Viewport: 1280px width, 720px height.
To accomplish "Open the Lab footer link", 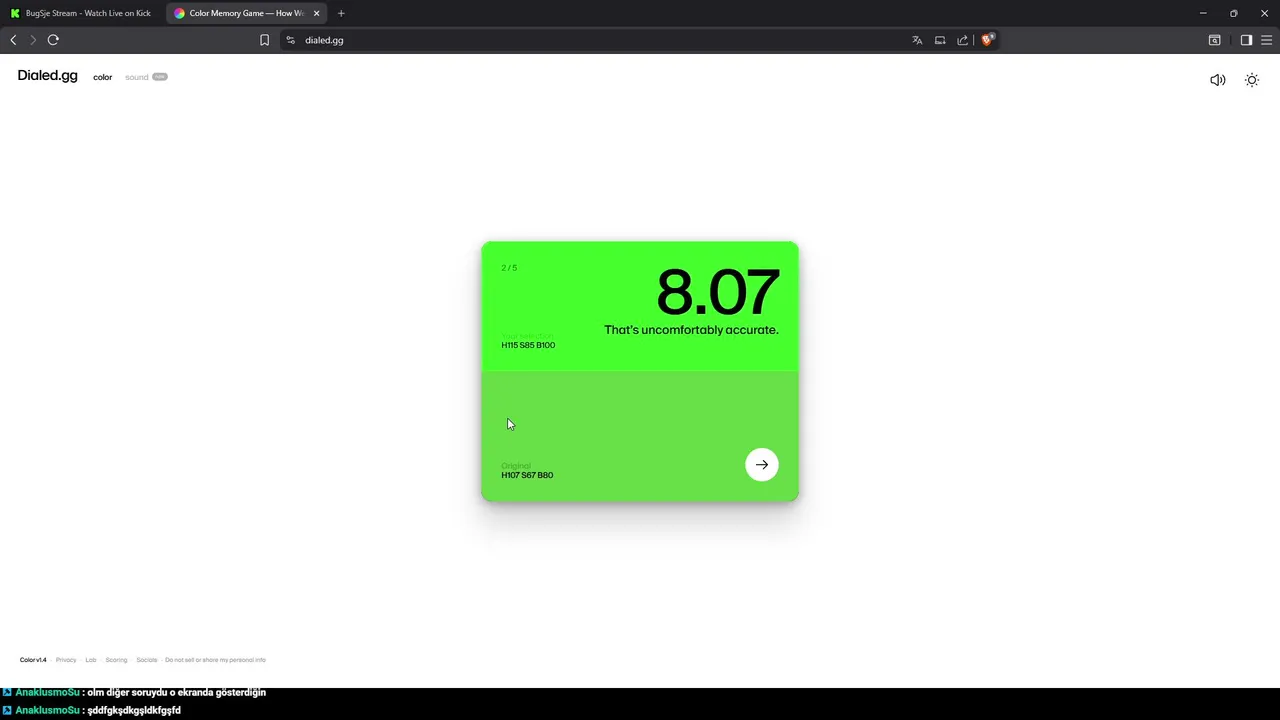I will (x=91, y=660).
